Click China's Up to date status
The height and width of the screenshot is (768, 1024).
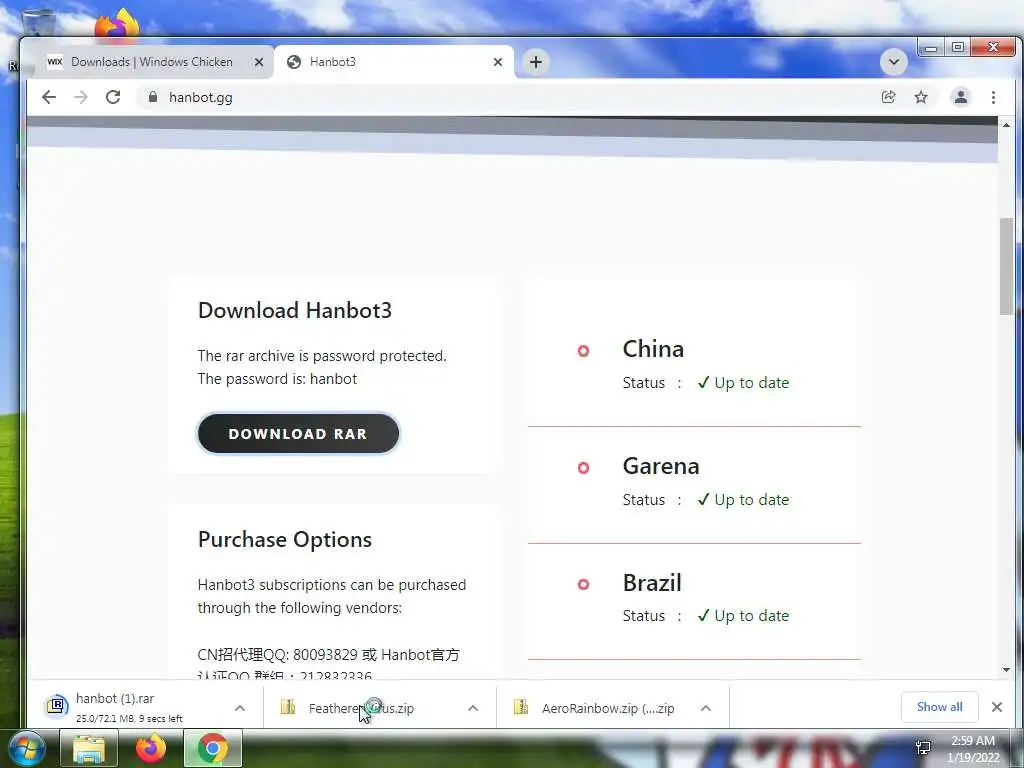pos(743,383)
